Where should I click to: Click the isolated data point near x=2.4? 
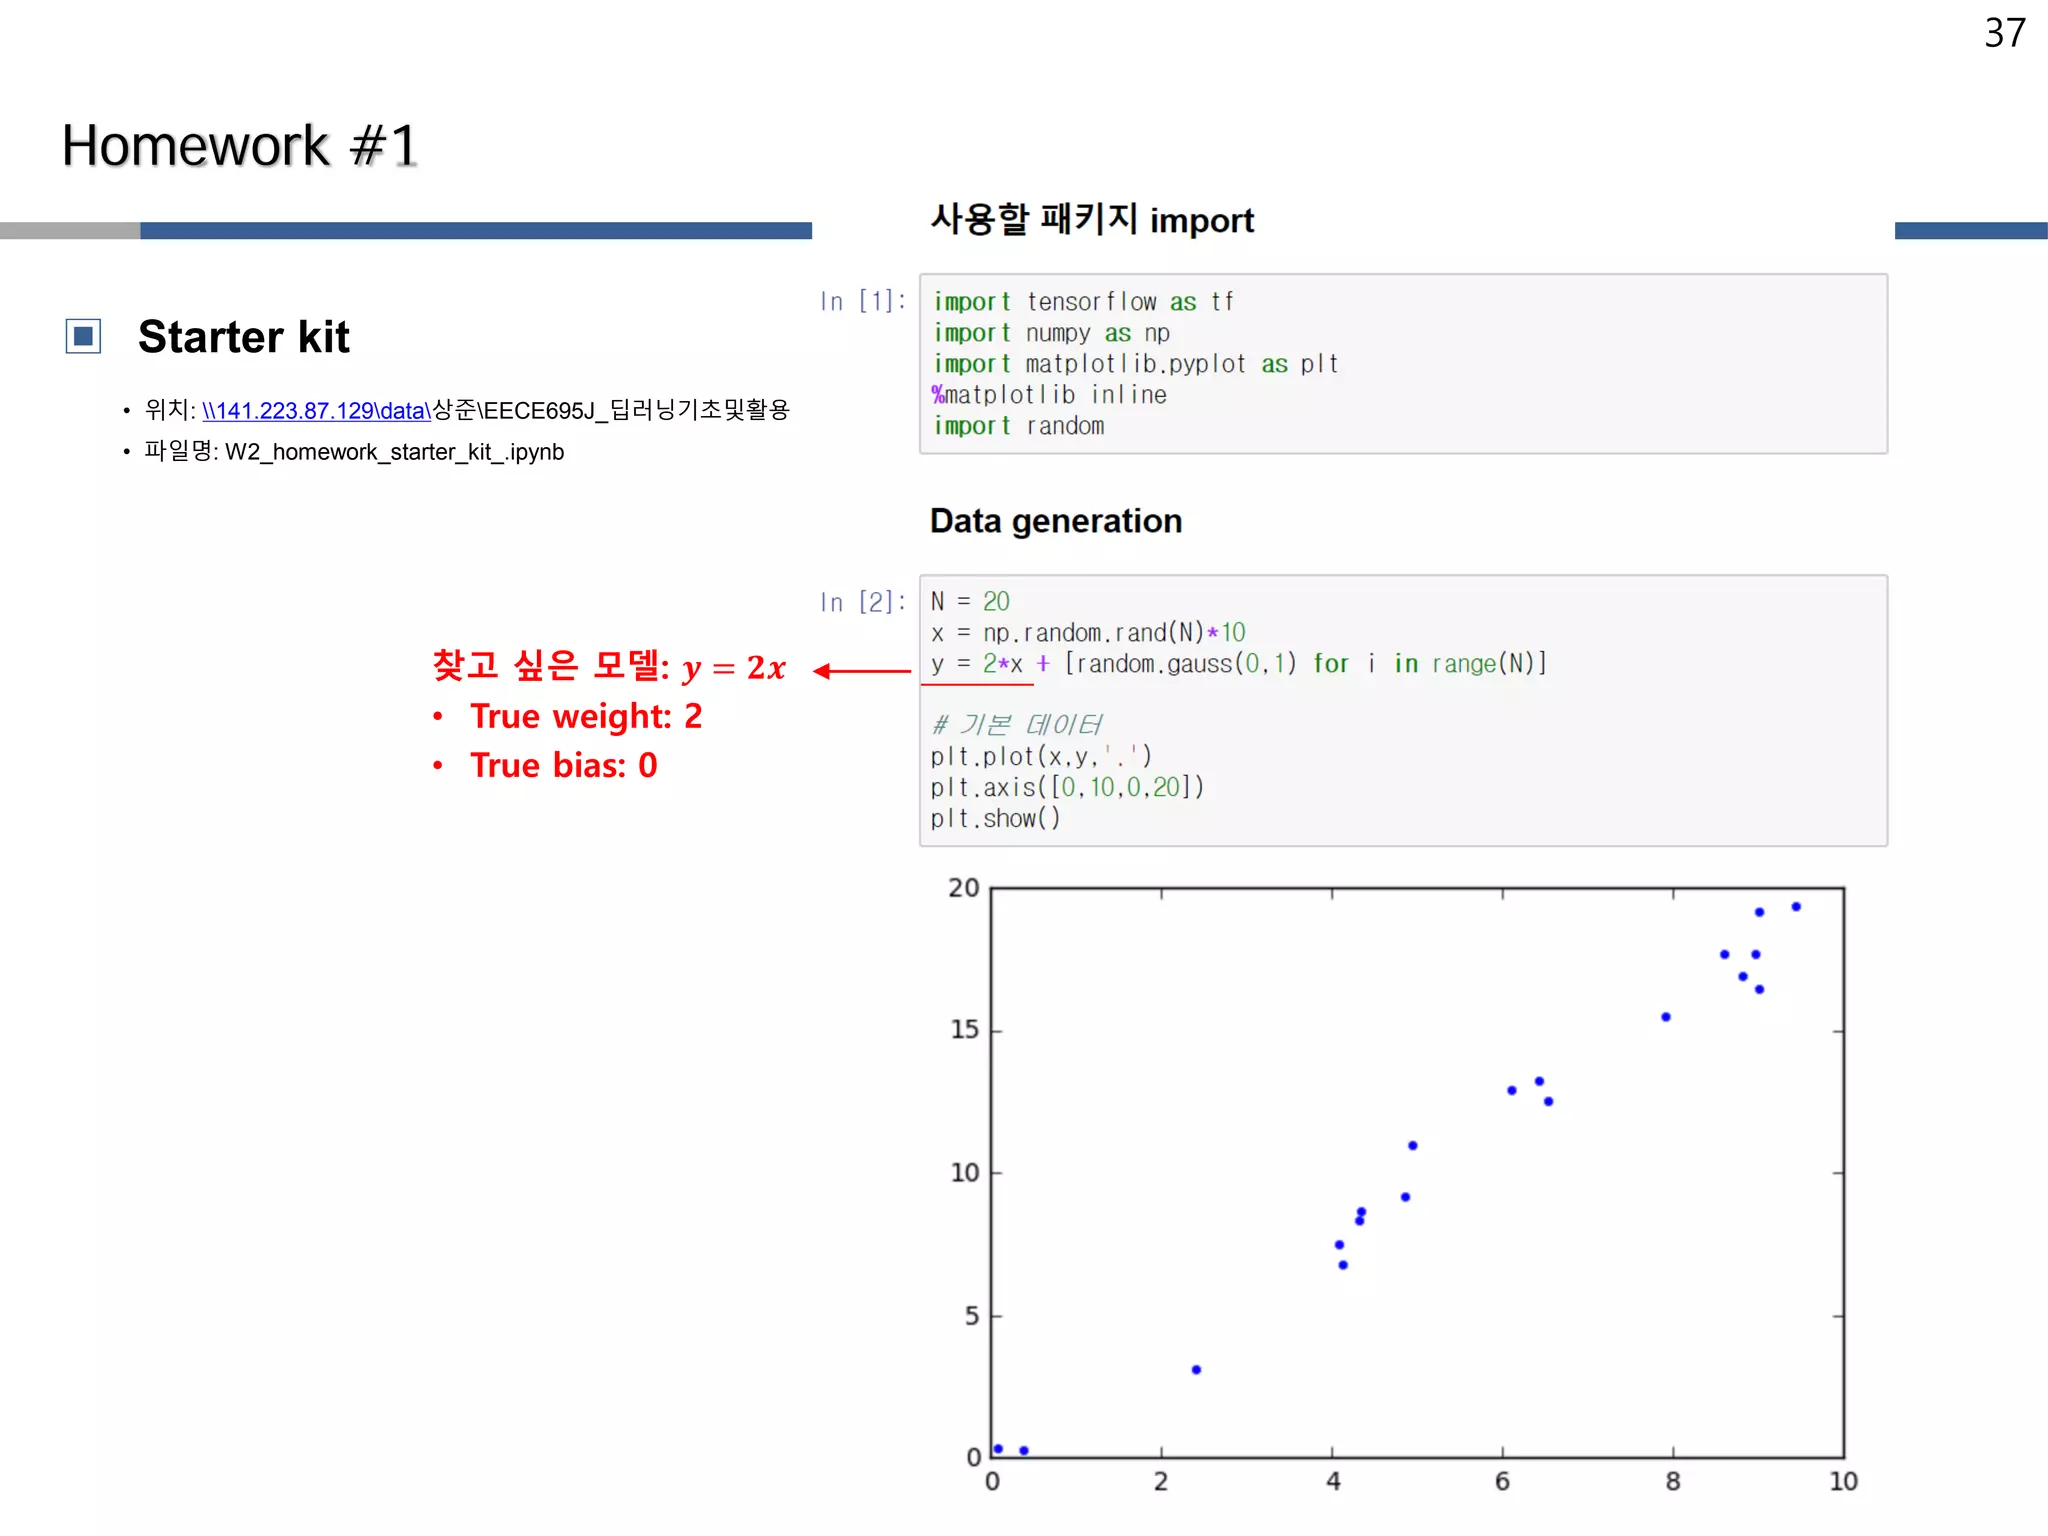pos(1196,1370)
